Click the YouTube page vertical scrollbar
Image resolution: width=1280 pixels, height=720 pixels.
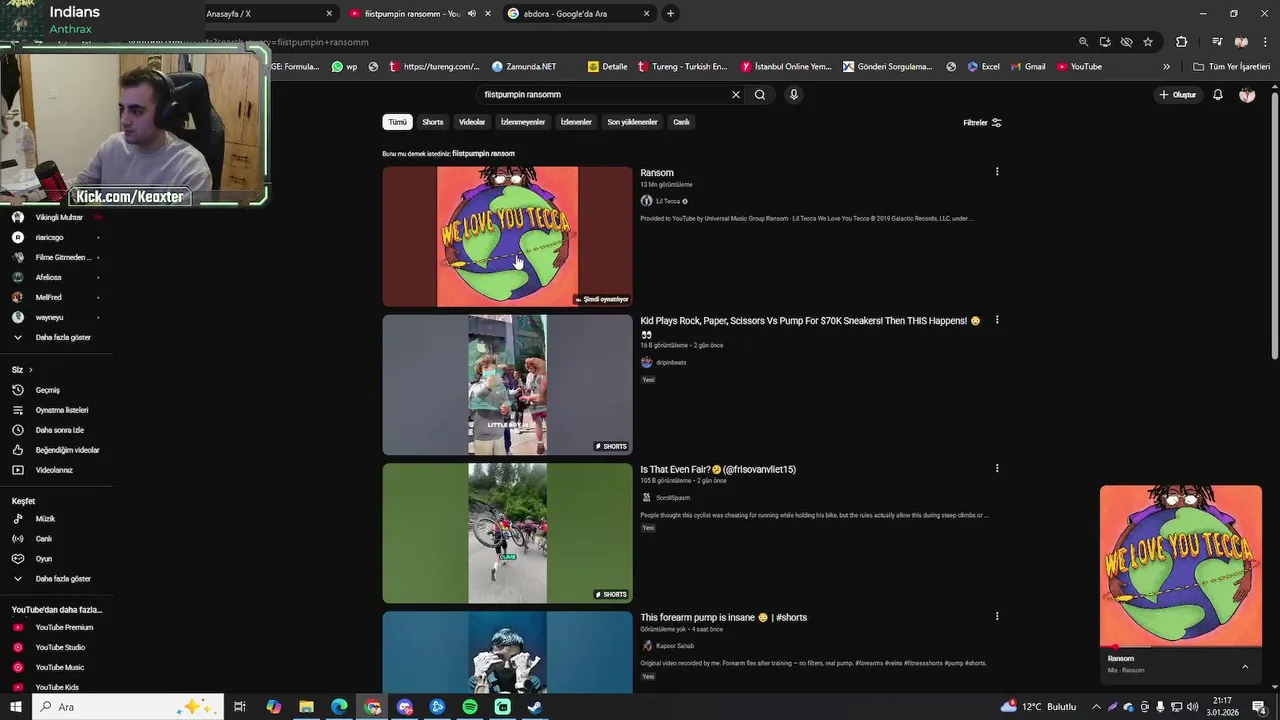tap(1274, 225)
